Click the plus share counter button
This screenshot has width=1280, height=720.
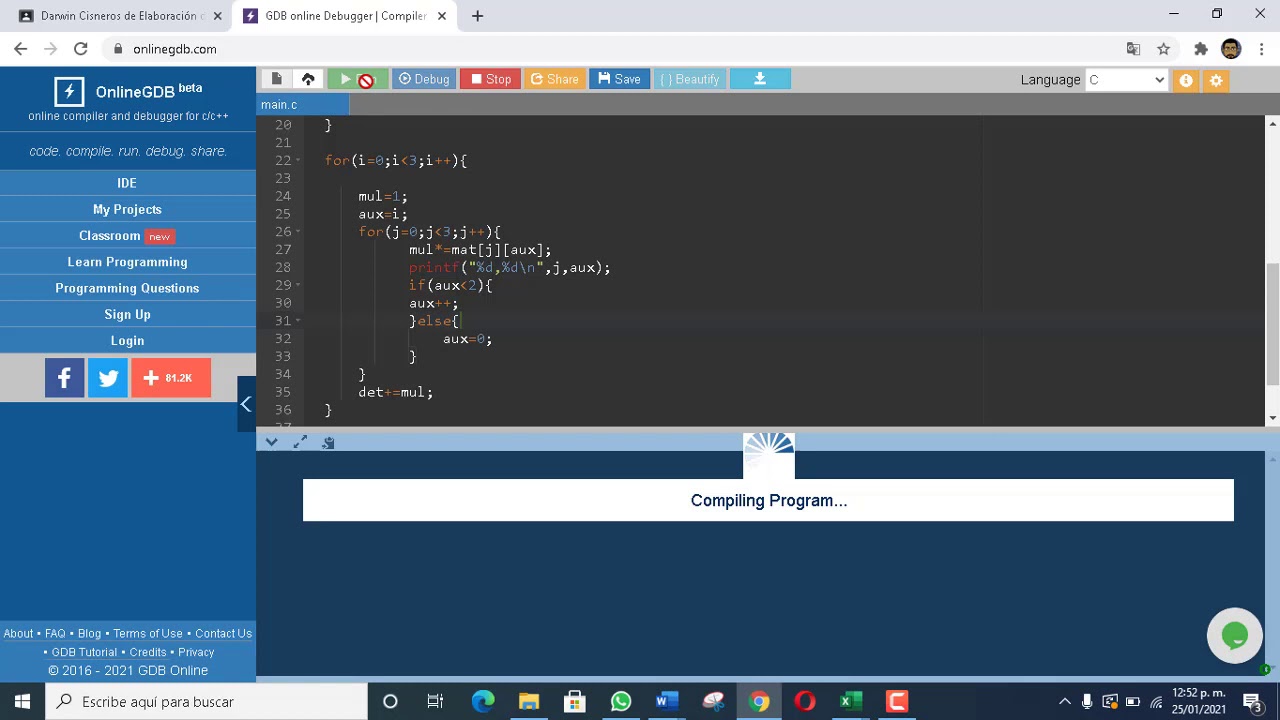click(x=171, y=378)
